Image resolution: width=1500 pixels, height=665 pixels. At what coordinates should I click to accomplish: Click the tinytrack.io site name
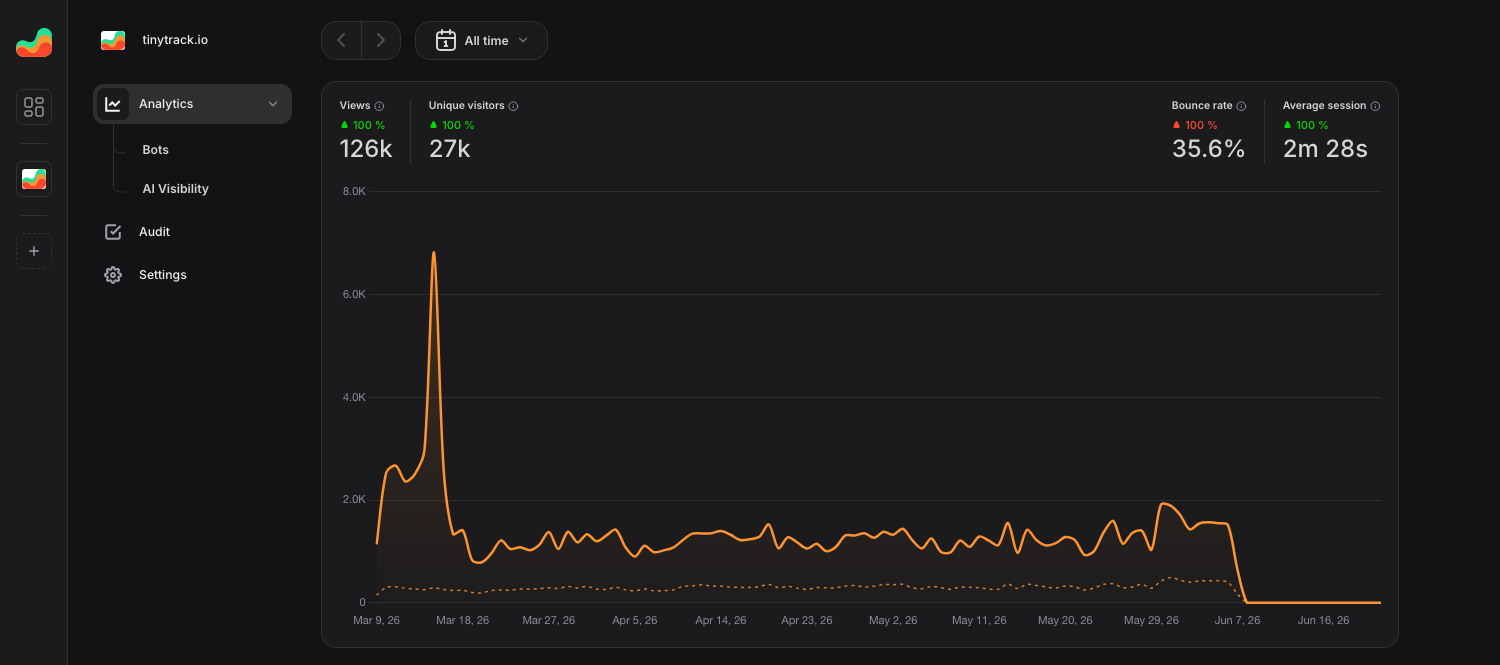(x=175, y=41)
